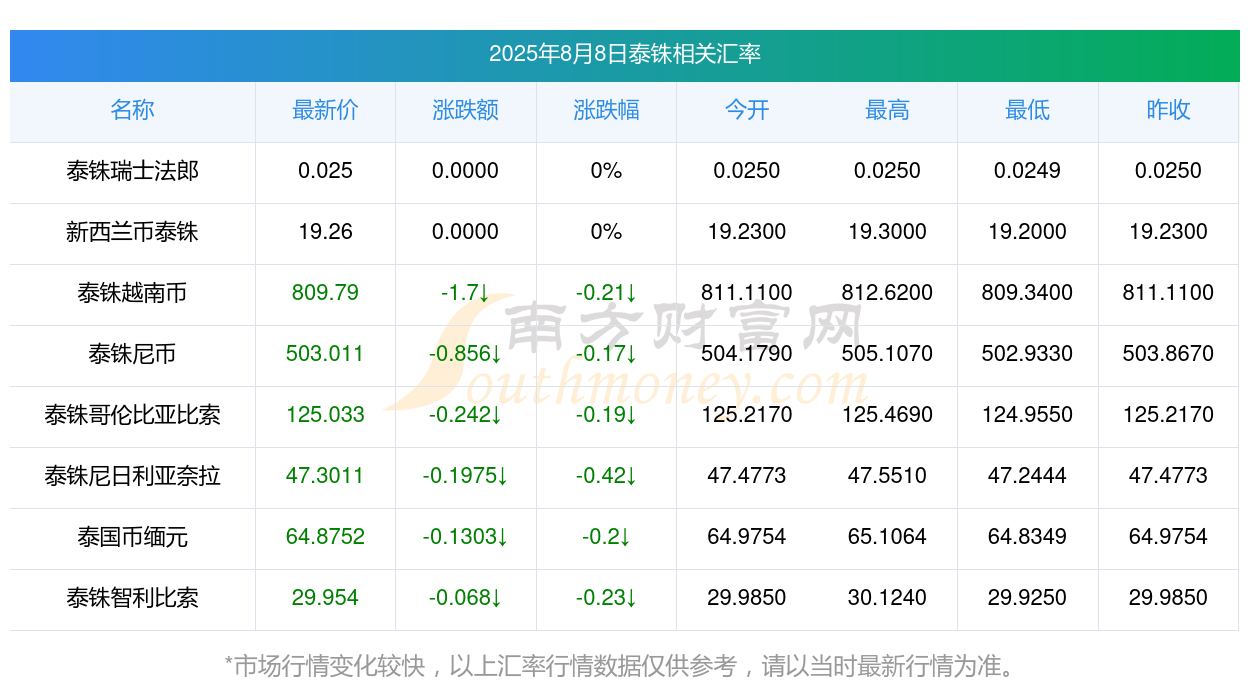Viewport: 1250px width, 698px height.
Task: Select the '名称' column header
Action: pos(132,110)
